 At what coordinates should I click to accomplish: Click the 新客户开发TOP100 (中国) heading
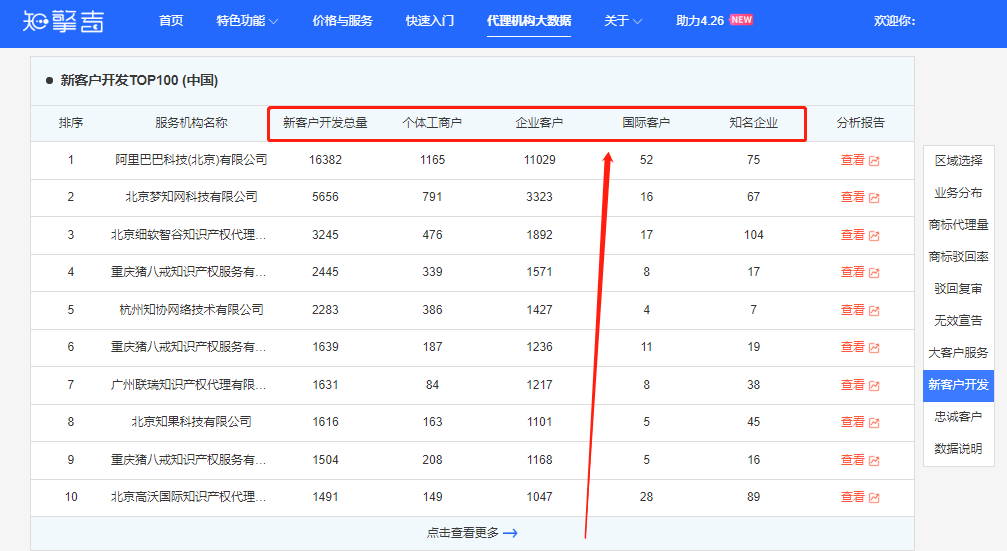pos(139,80)
